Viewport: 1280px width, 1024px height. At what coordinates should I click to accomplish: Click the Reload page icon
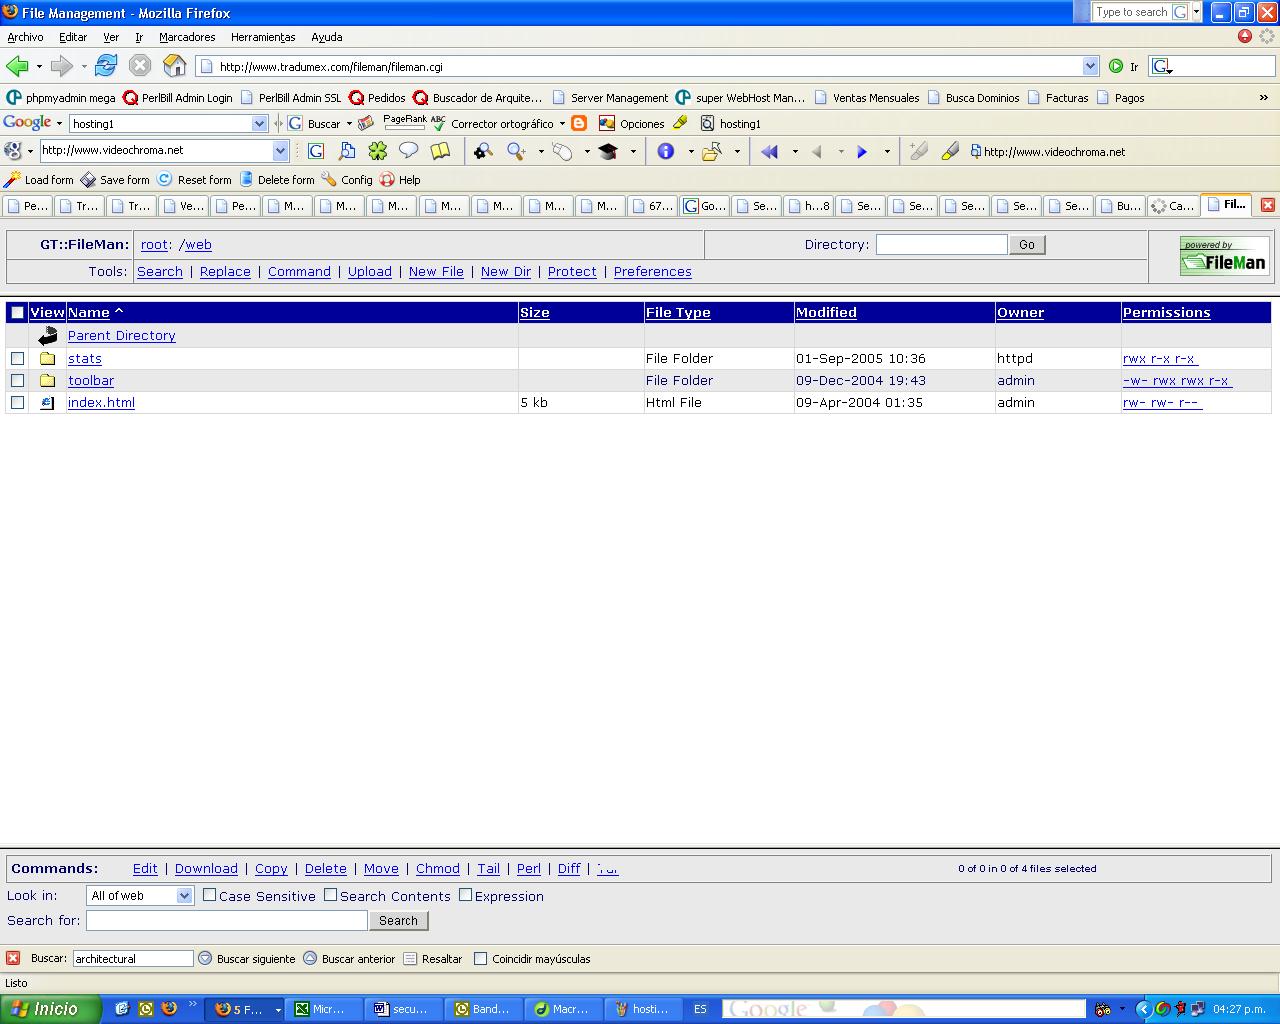click(x=106, y=67)
